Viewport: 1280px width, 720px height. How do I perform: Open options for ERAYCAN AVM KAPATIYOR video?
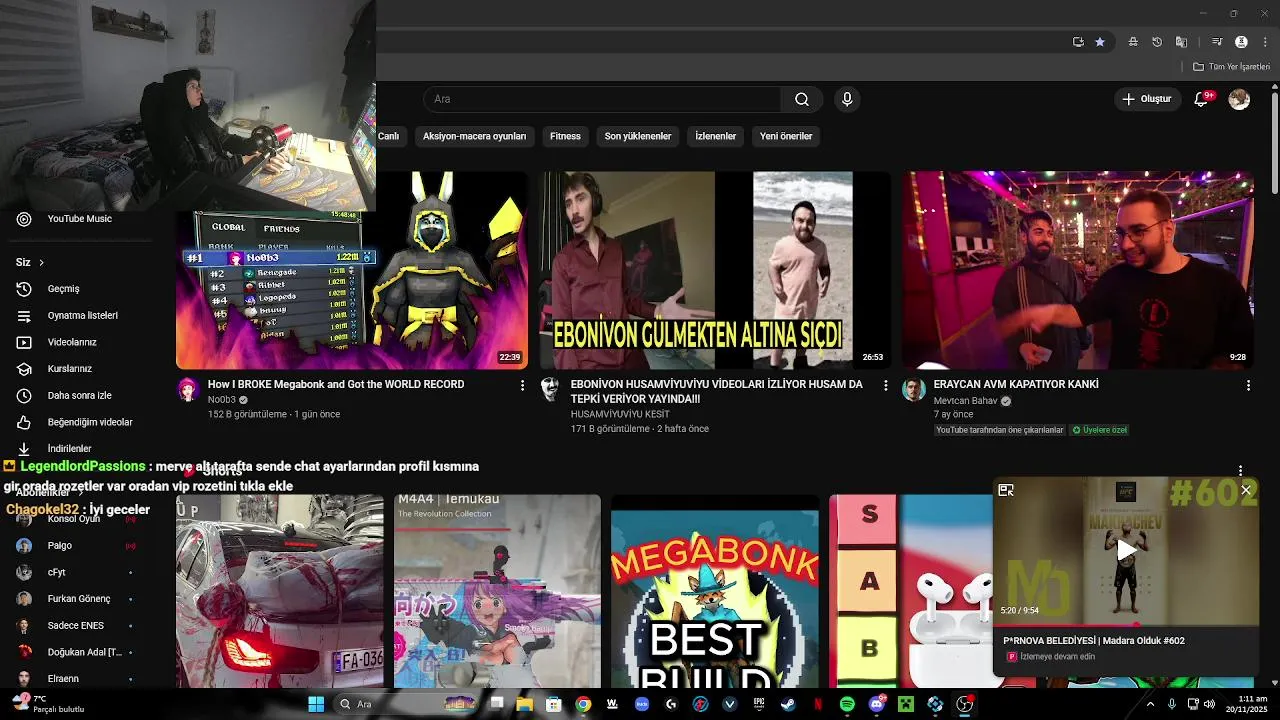(1248, 385)
